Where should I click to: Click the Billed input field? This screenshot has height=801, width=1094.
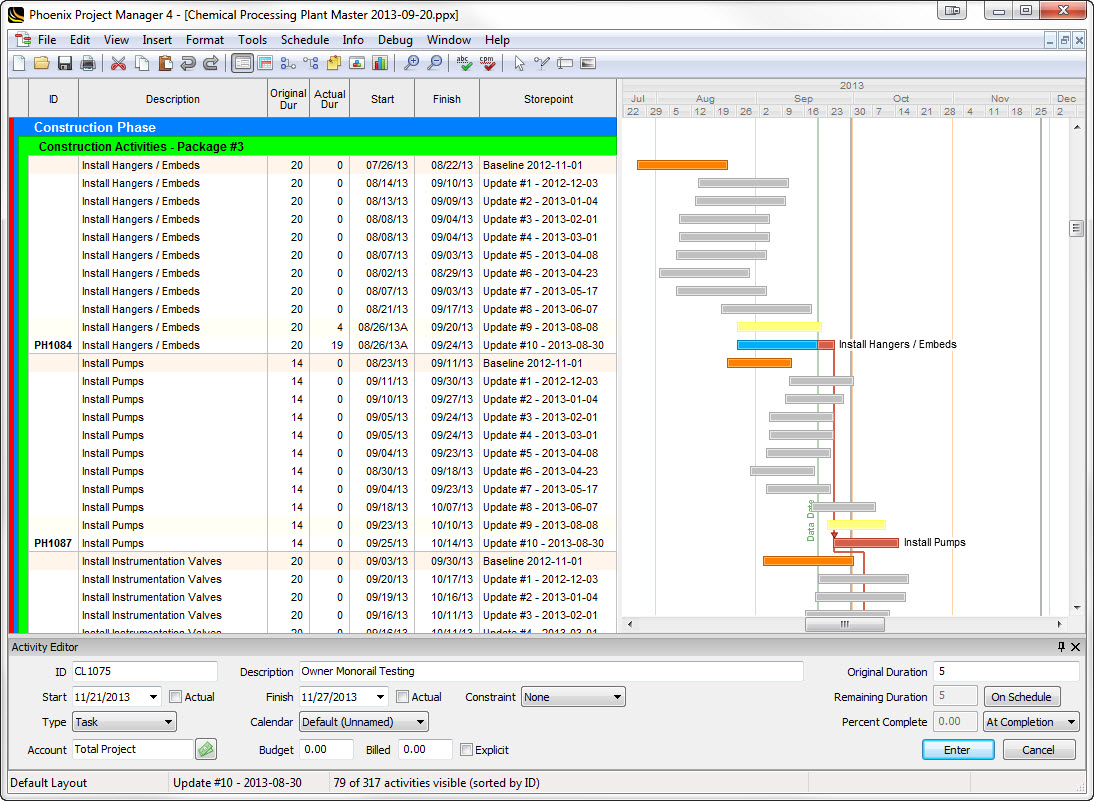[426, 749]
